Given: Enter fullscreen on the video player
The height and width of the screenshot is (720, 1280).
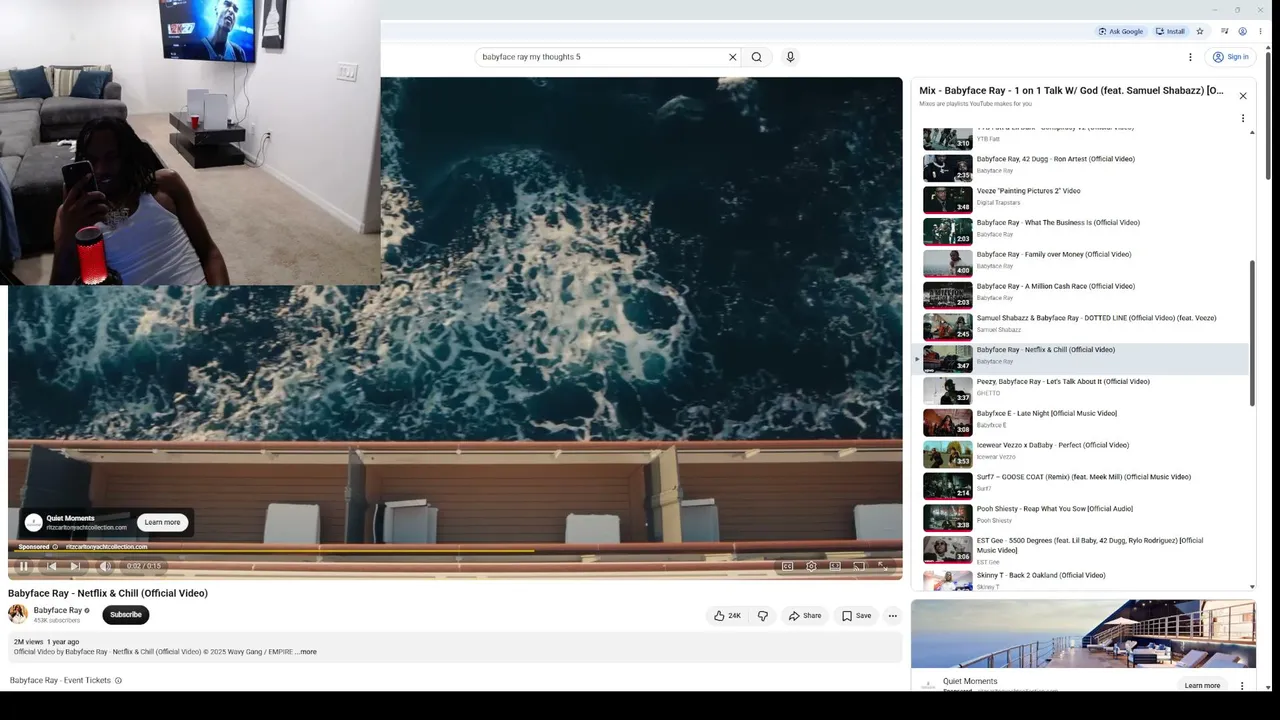Looking at the screenshot, I should (883, 566).
